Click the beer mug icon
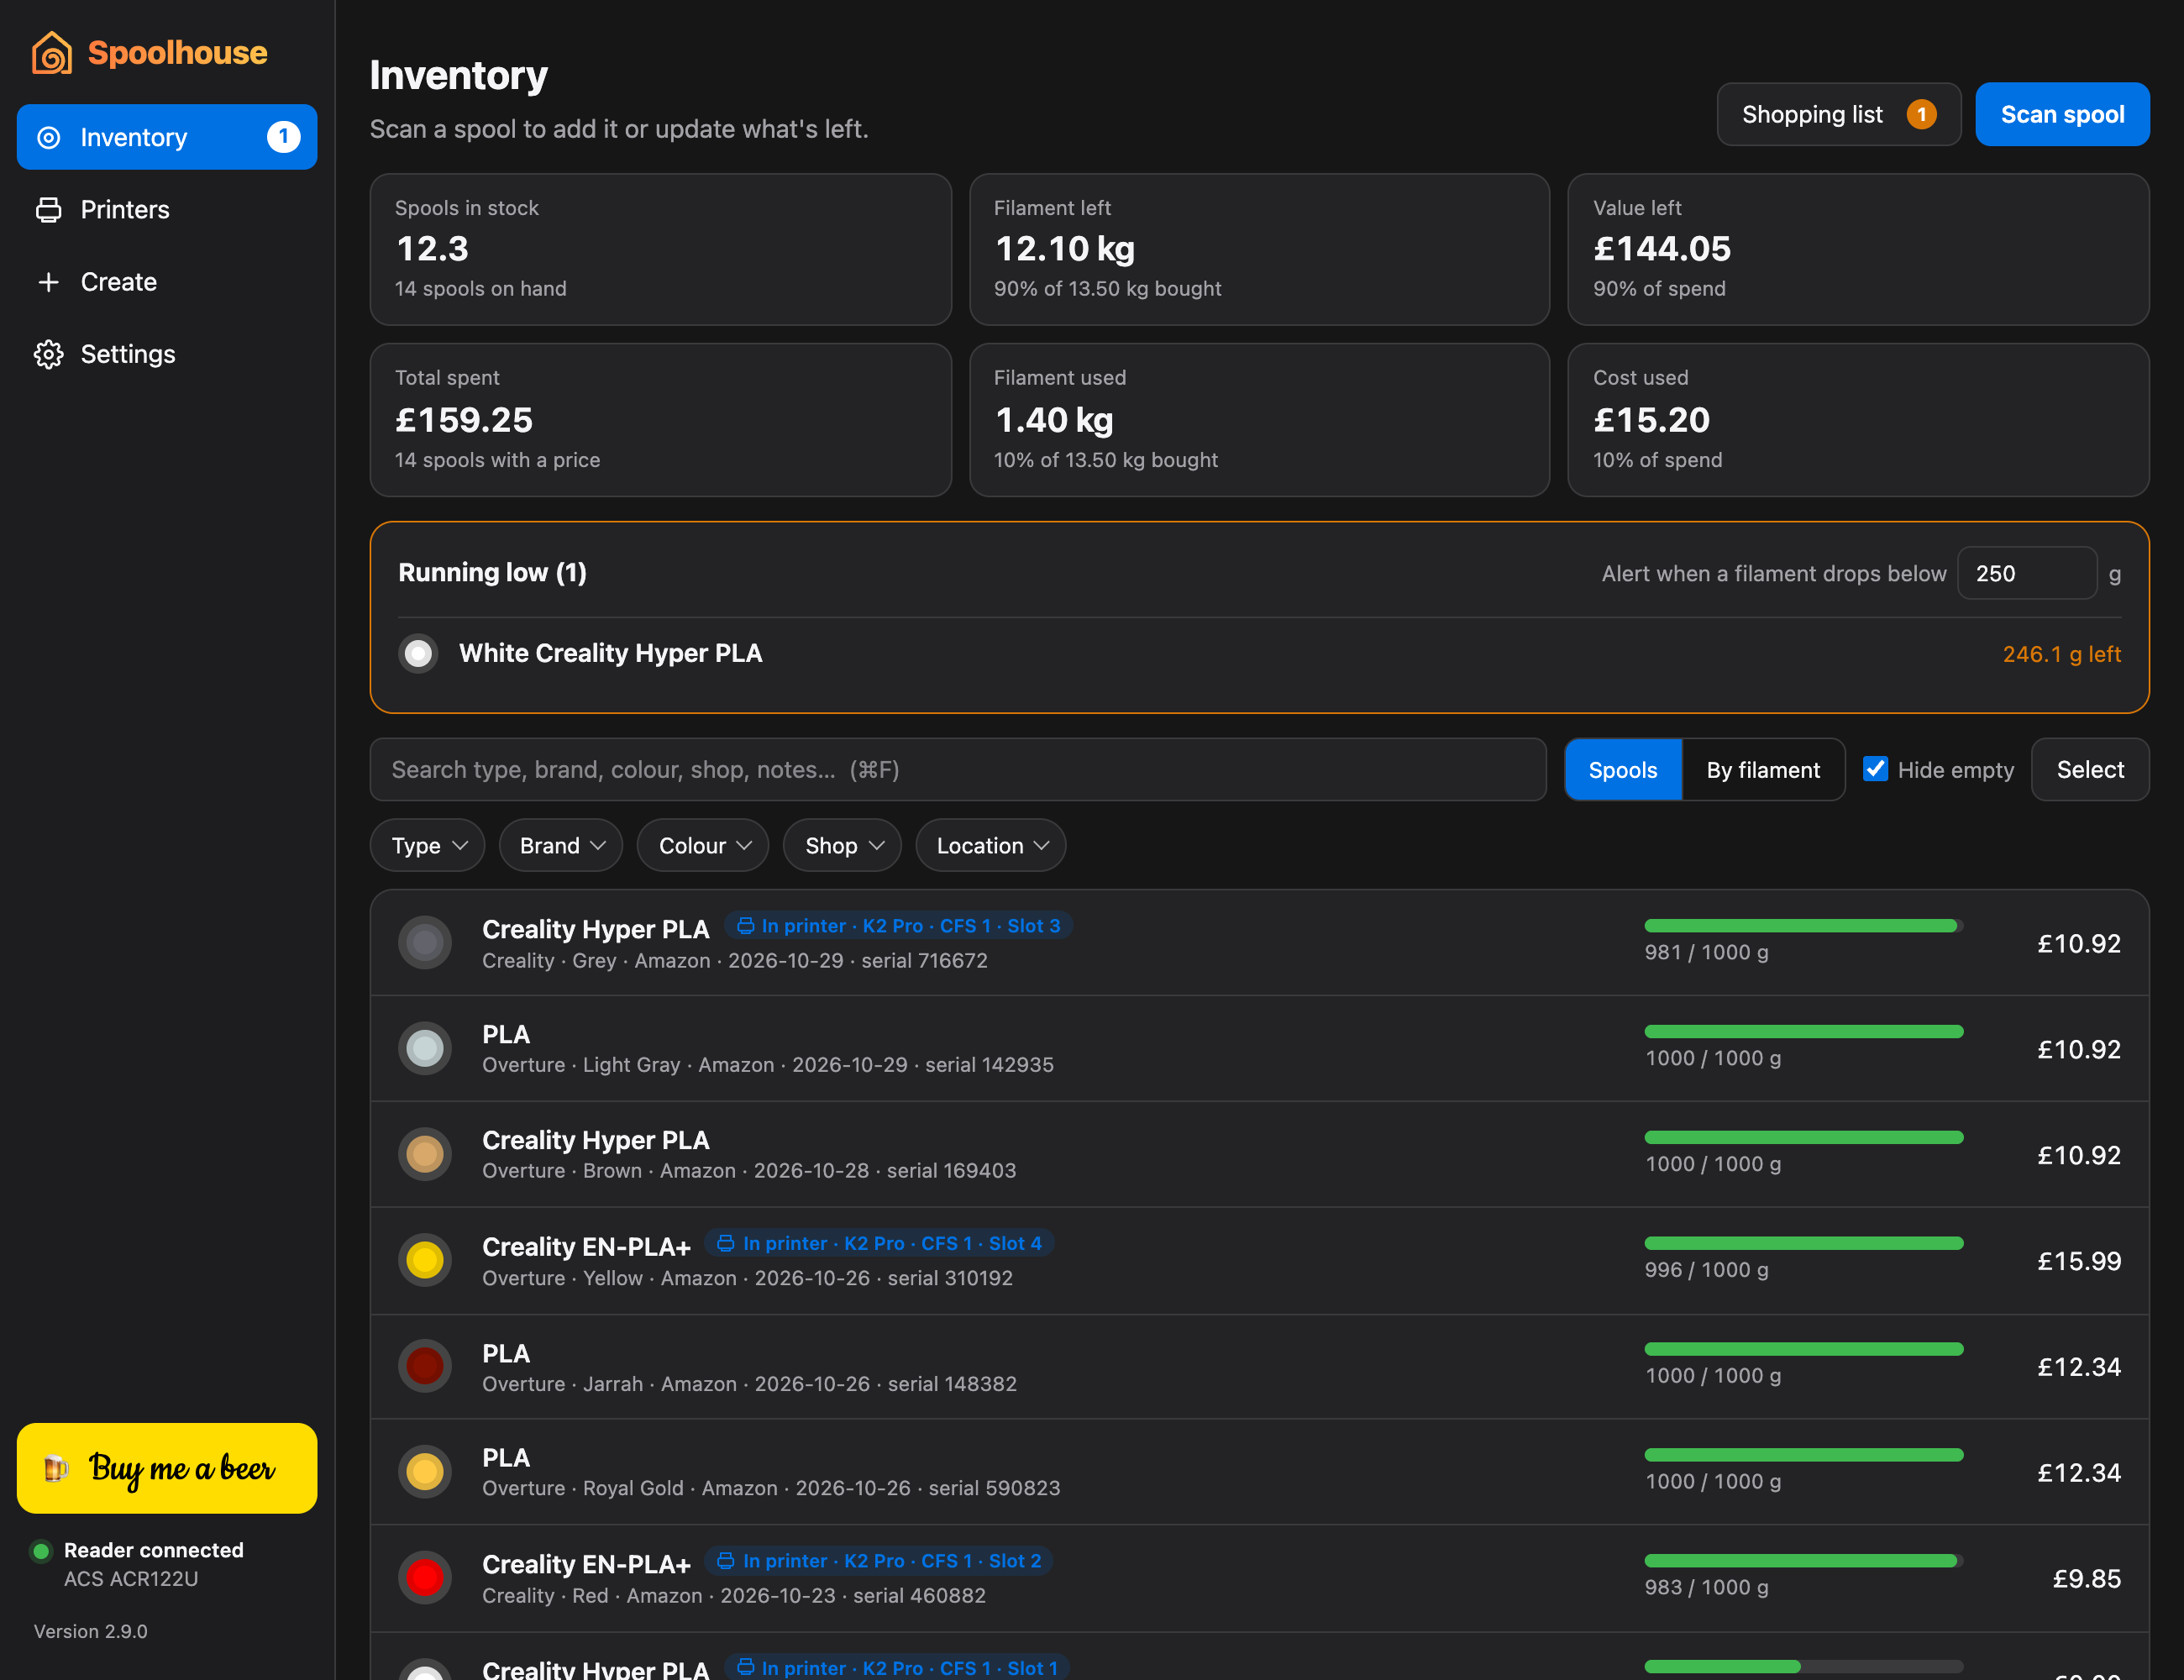Viewport: 2184px width, 1680px height. pos(56,1468)
